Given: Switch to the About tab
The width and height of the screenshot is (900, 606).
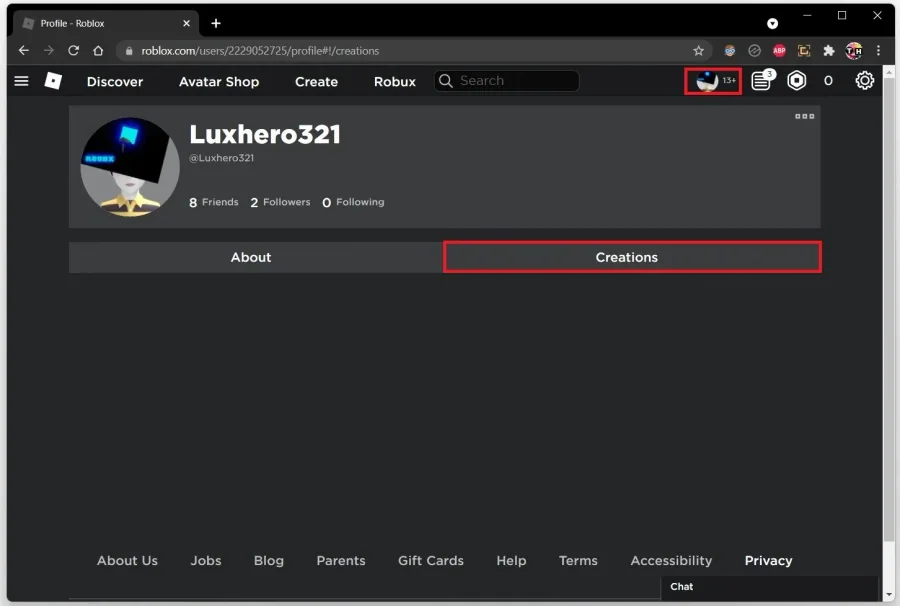Looking at the screenshot, I should coord(255,257).
